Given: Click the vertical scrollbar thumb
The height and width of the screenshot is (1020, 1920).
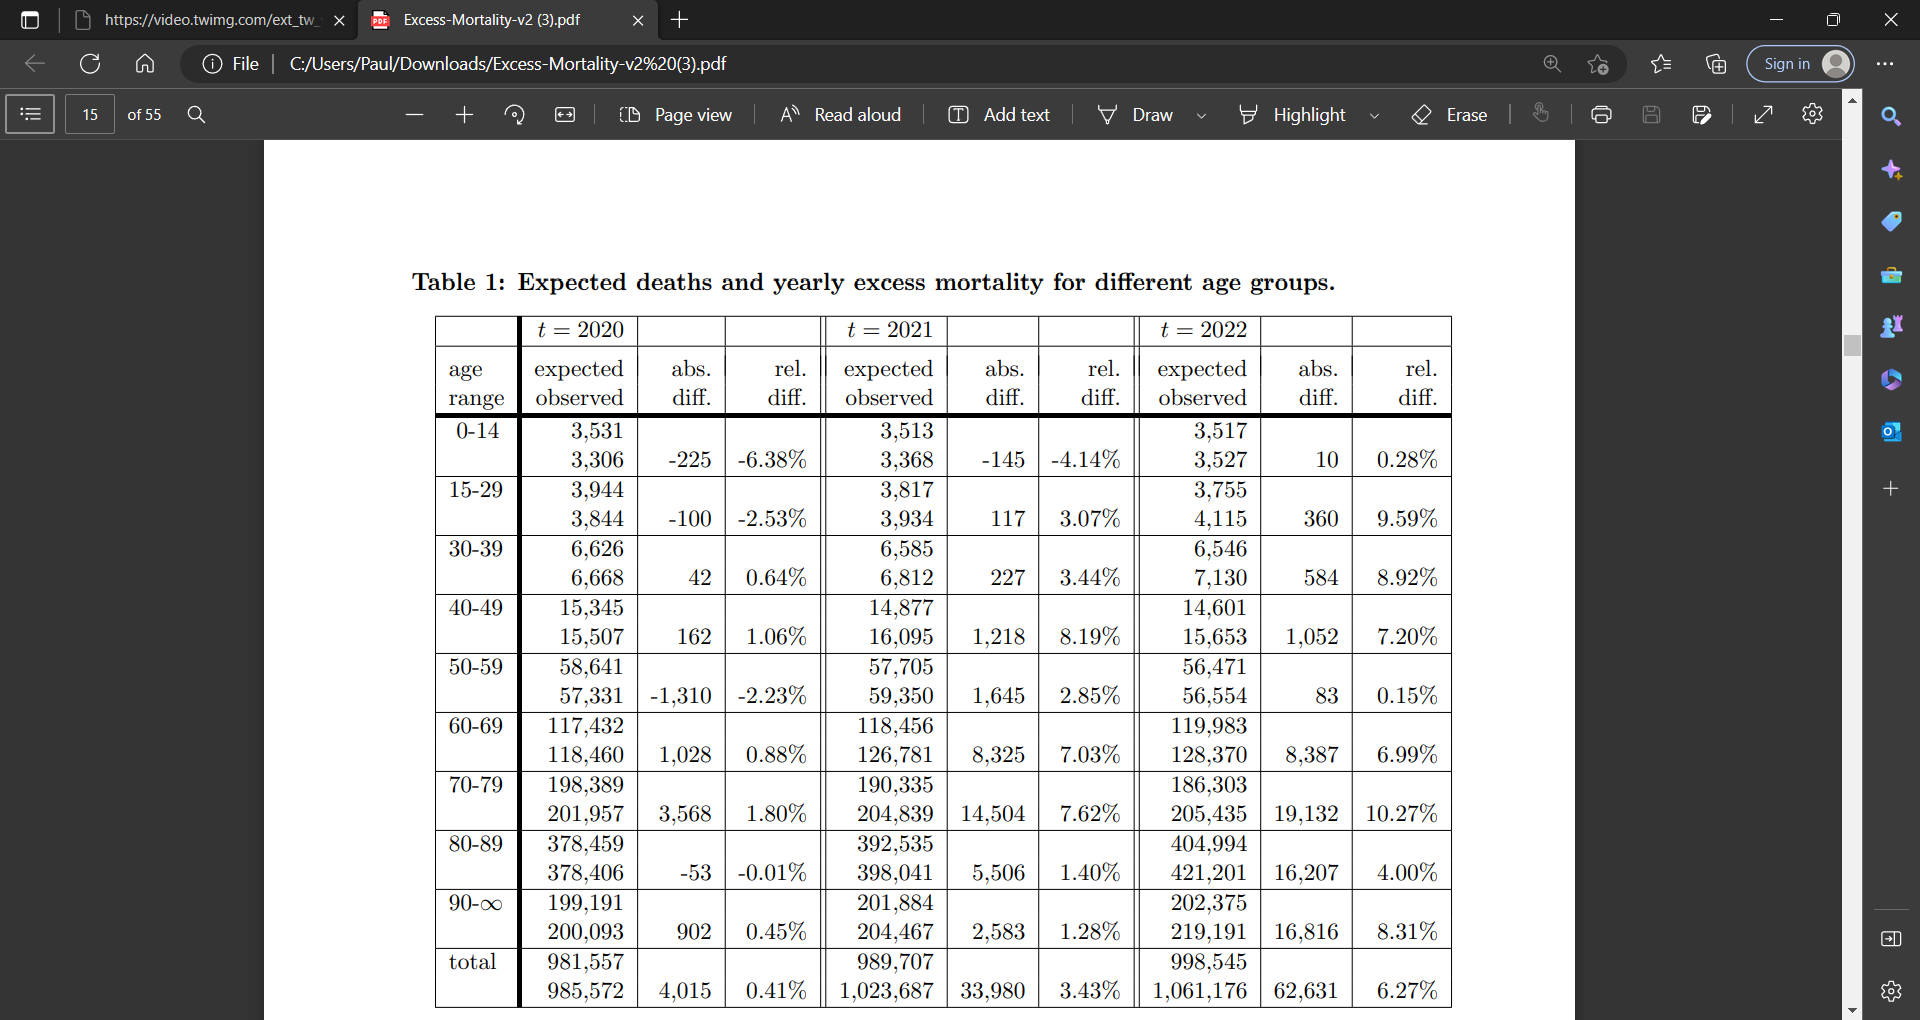Looking at the screenshot, I should point(1852,345).
